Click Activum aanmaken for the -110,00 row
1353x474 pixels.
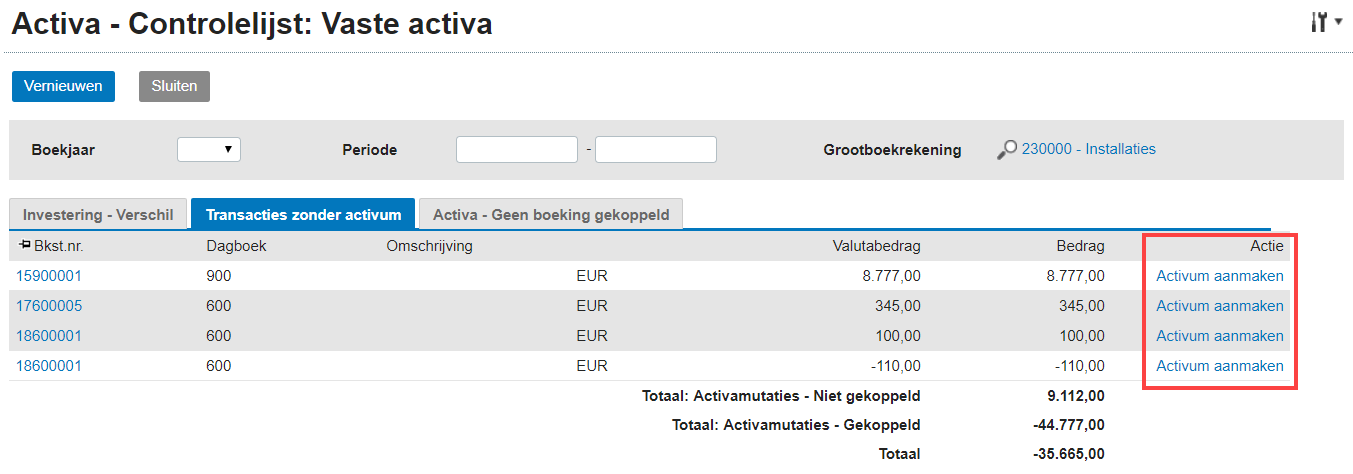click(x=1220, y=366)
